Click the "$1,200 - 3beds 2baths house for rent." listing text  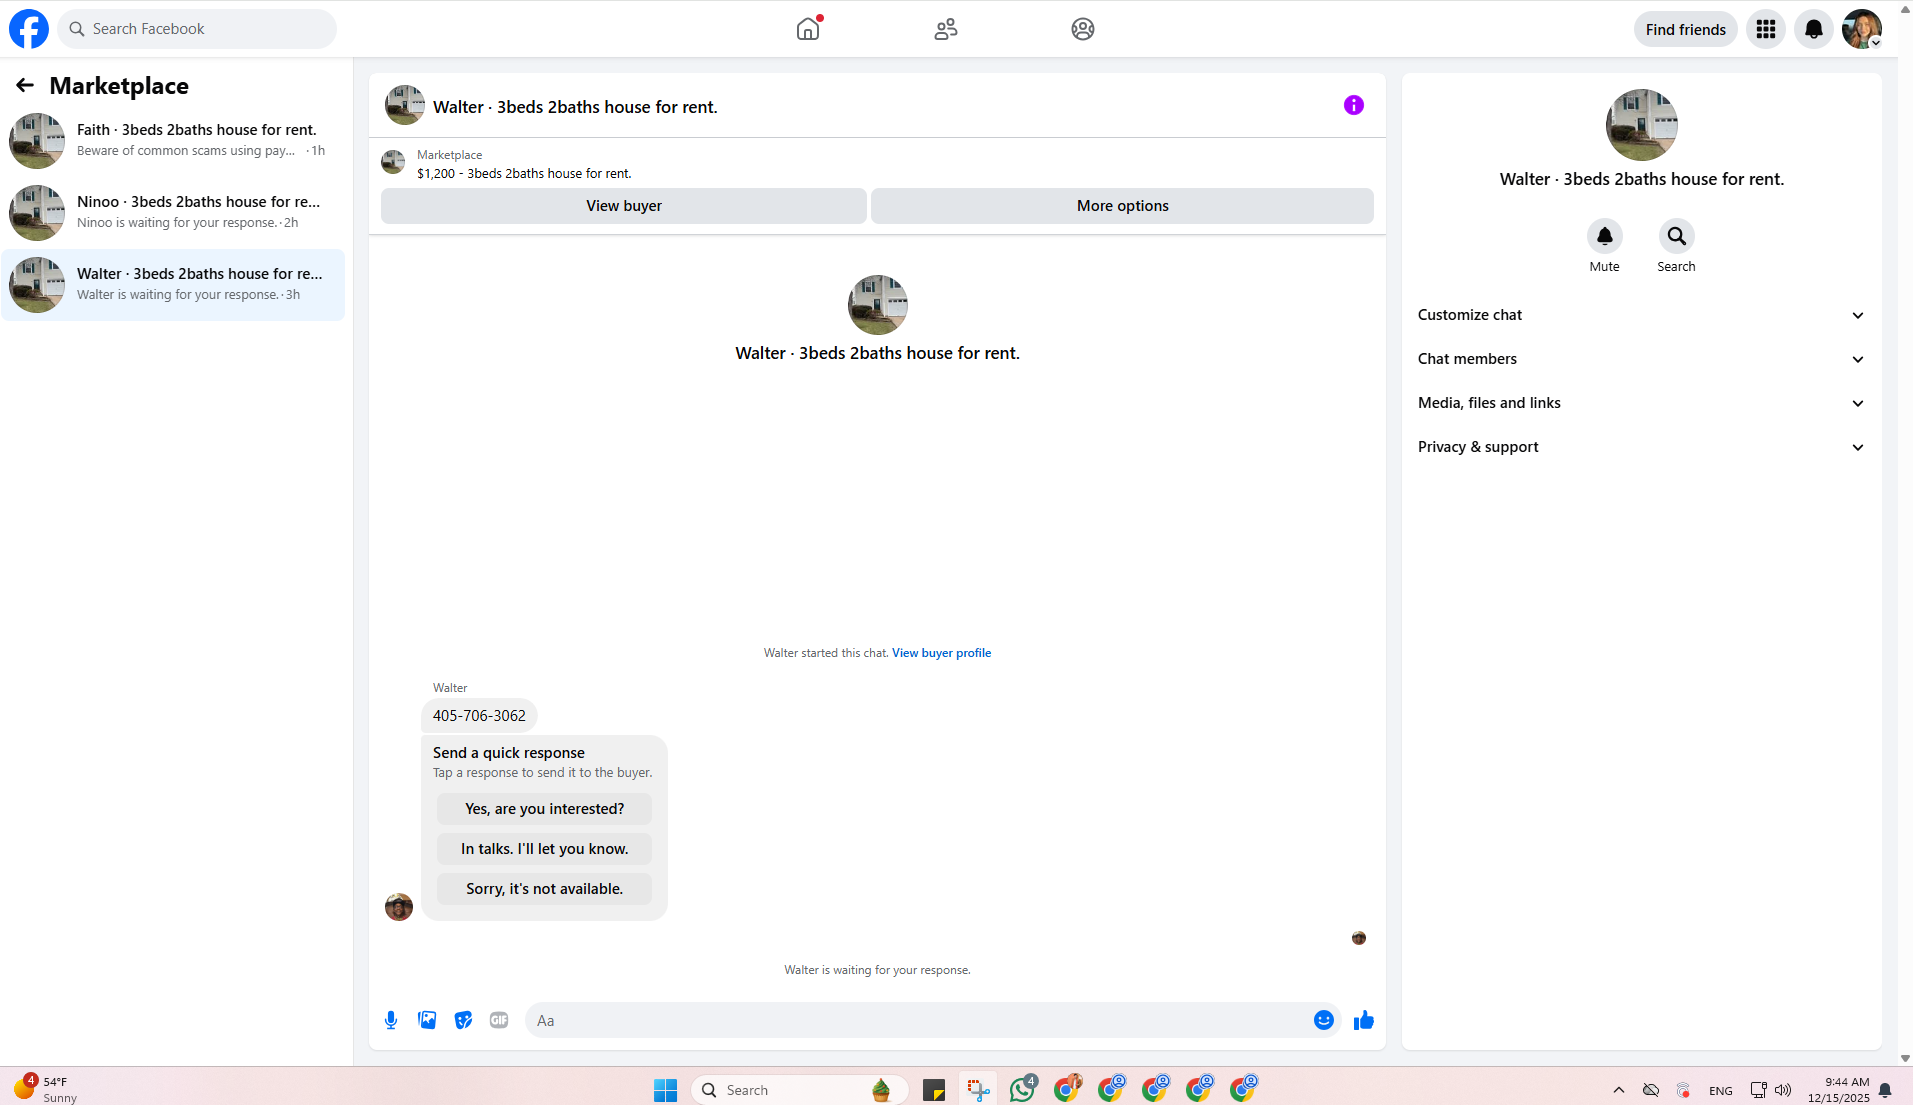(524, 174)
